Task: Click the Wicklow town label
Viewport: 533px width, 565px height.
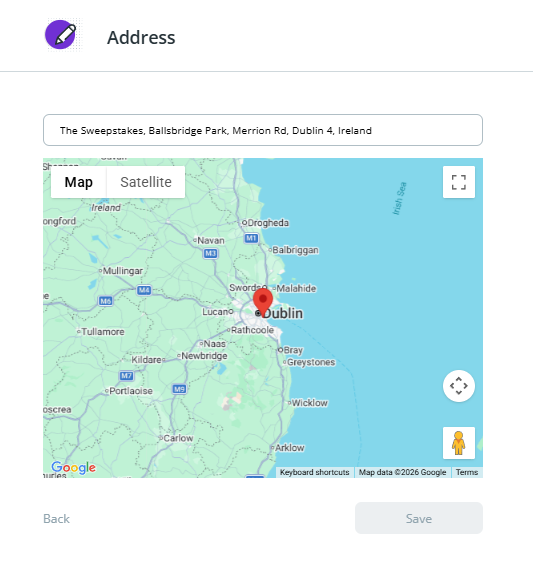Action: pos(310,403)
